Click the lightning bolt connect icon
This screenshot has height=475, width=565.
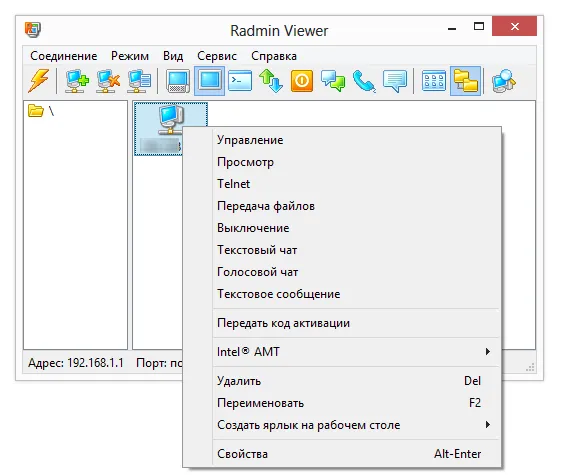(39, 81)
